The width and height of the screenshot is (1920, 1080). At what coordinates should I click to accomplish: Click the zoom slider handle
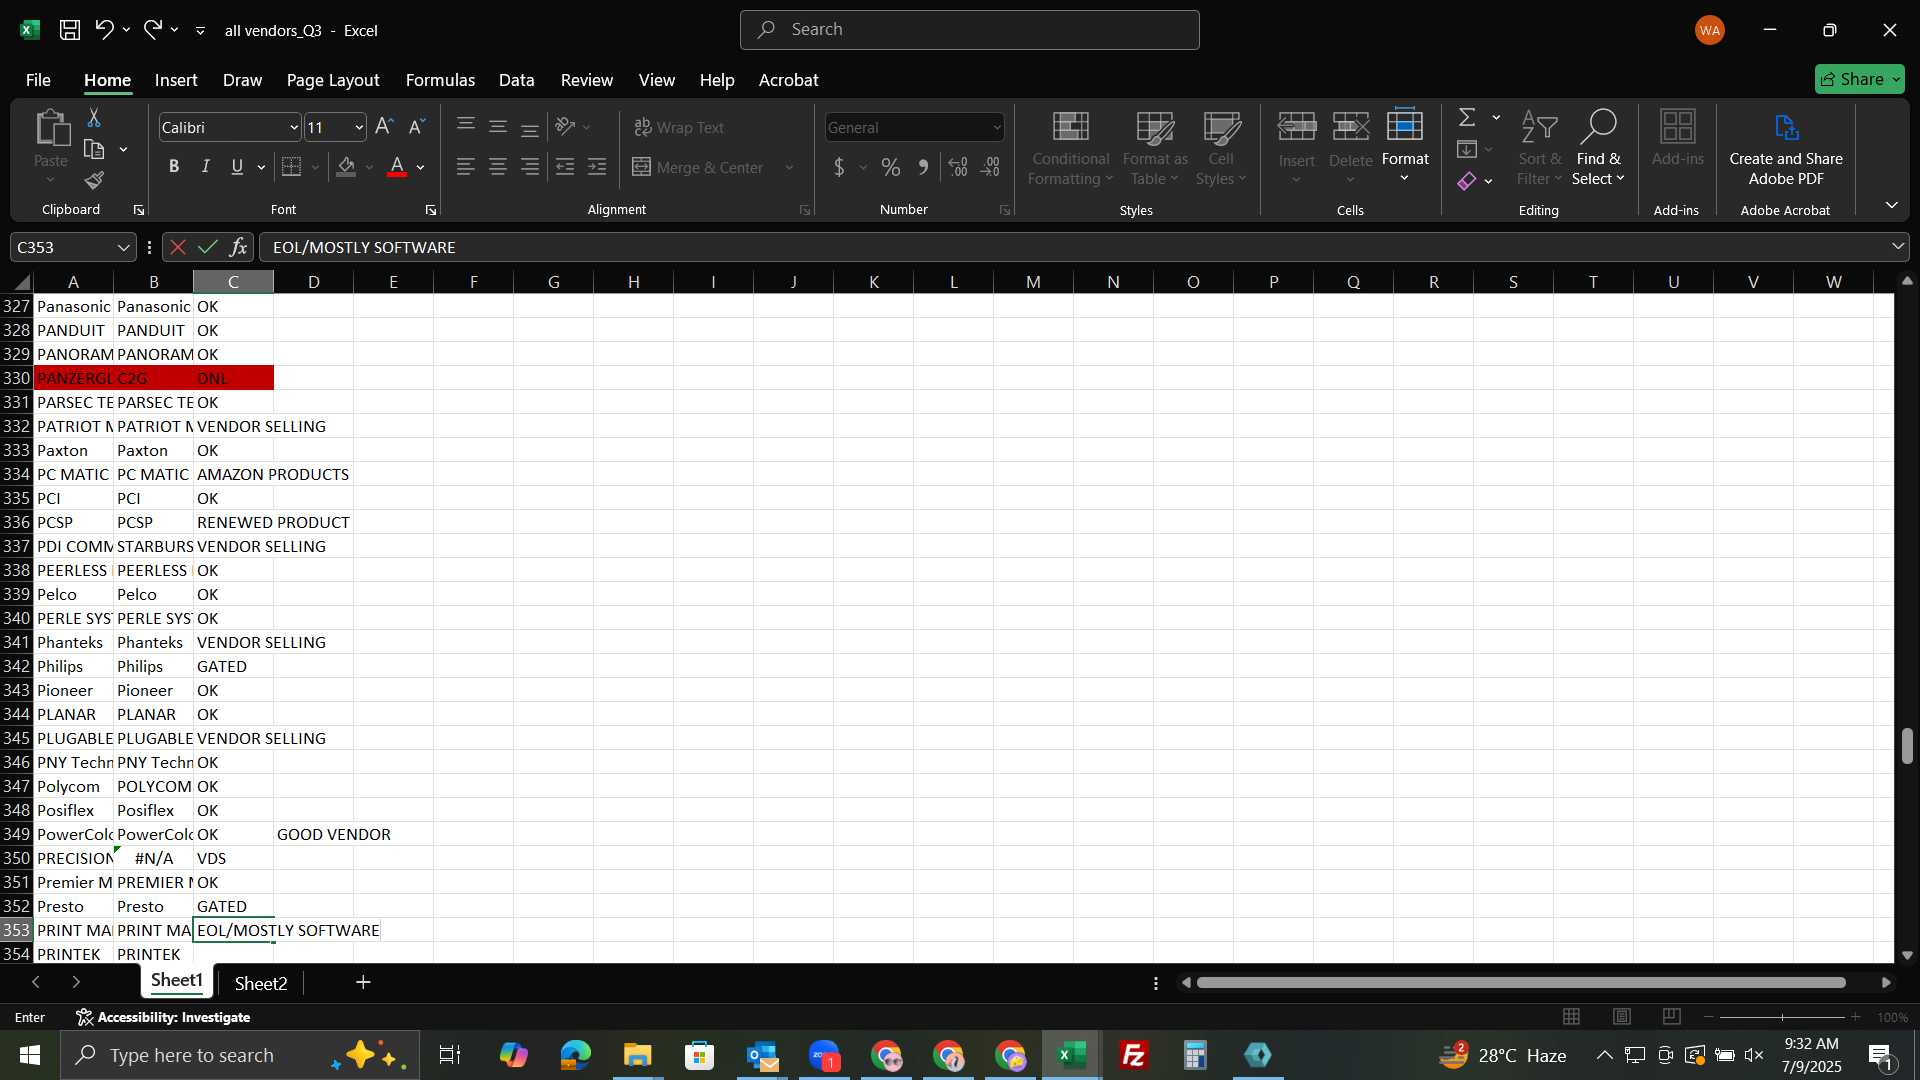pyautogui.click(x=1782, y=1017)
